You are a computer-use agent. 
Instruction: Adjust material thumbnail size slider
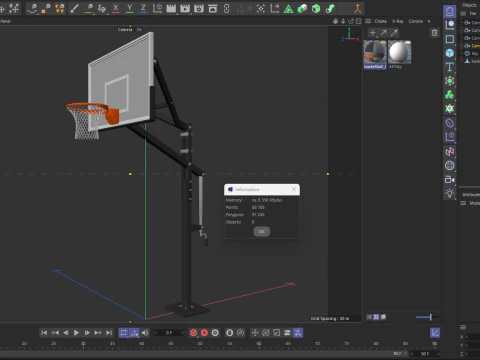click(427, 317)
